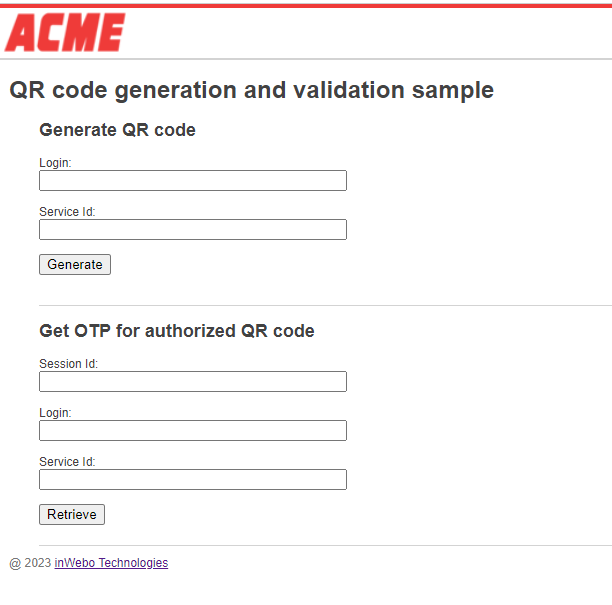Click the Generate button
This screenshot has width=612, height=605.
[x=75, y=265]
